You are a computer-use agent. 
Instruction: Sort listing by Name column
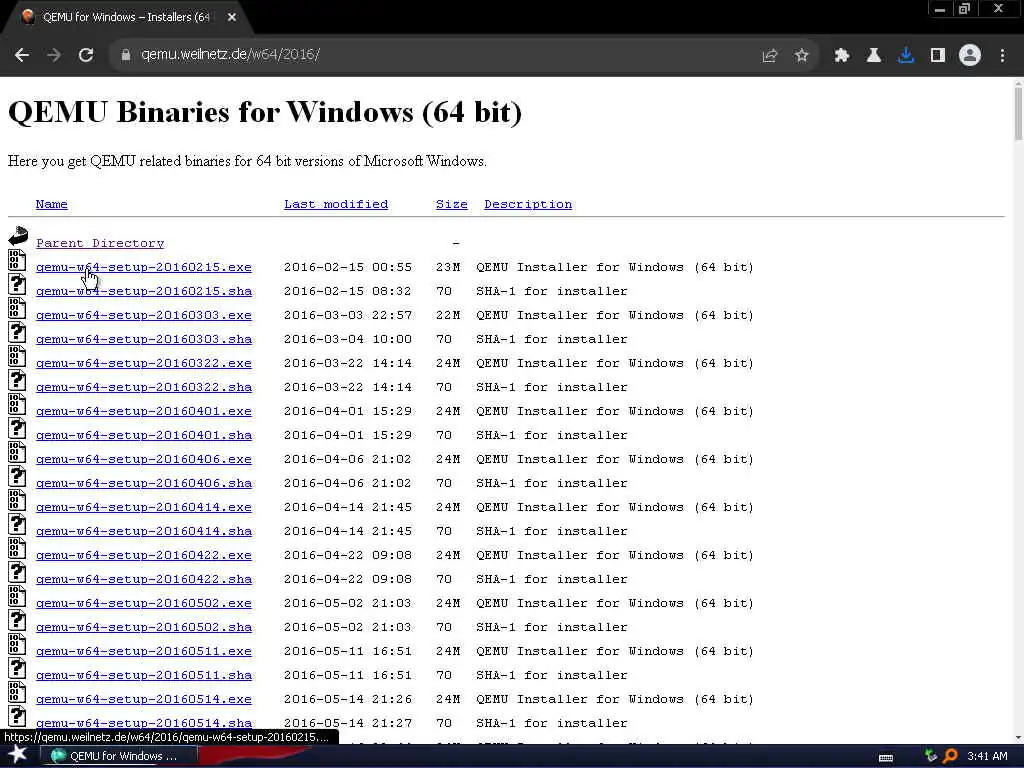click(52, 204)
